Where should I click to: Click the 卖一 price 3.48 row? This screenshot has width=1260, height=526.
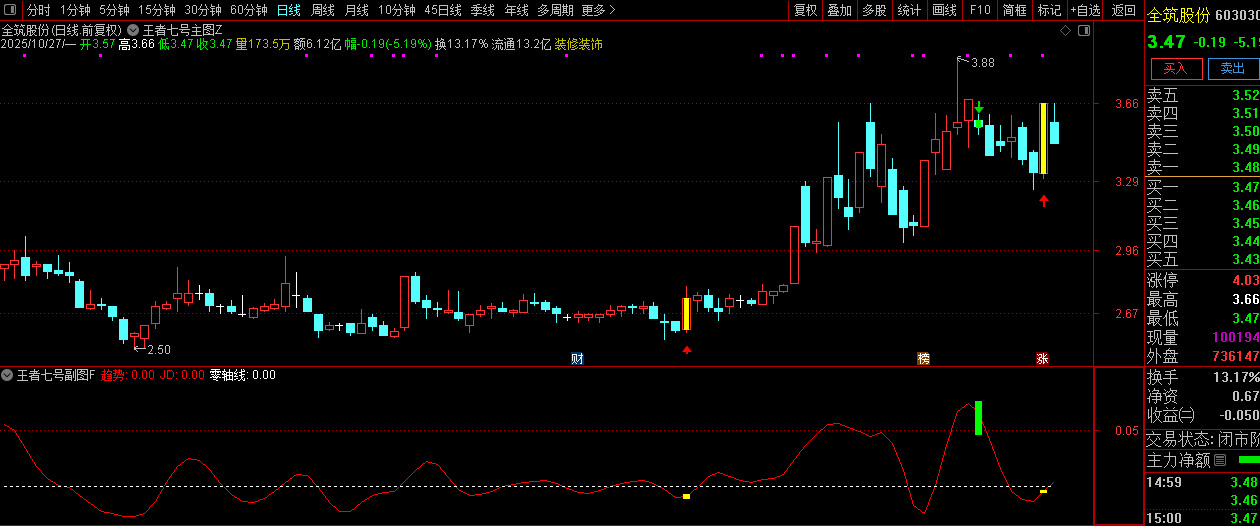pos(1202,167)
